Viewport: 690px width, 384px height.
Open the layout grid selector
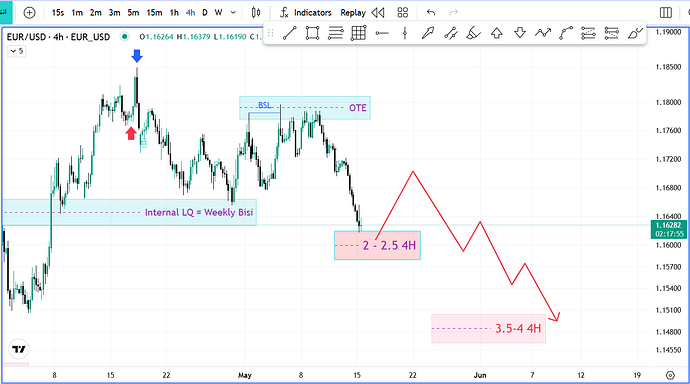(x=403, y=13)
